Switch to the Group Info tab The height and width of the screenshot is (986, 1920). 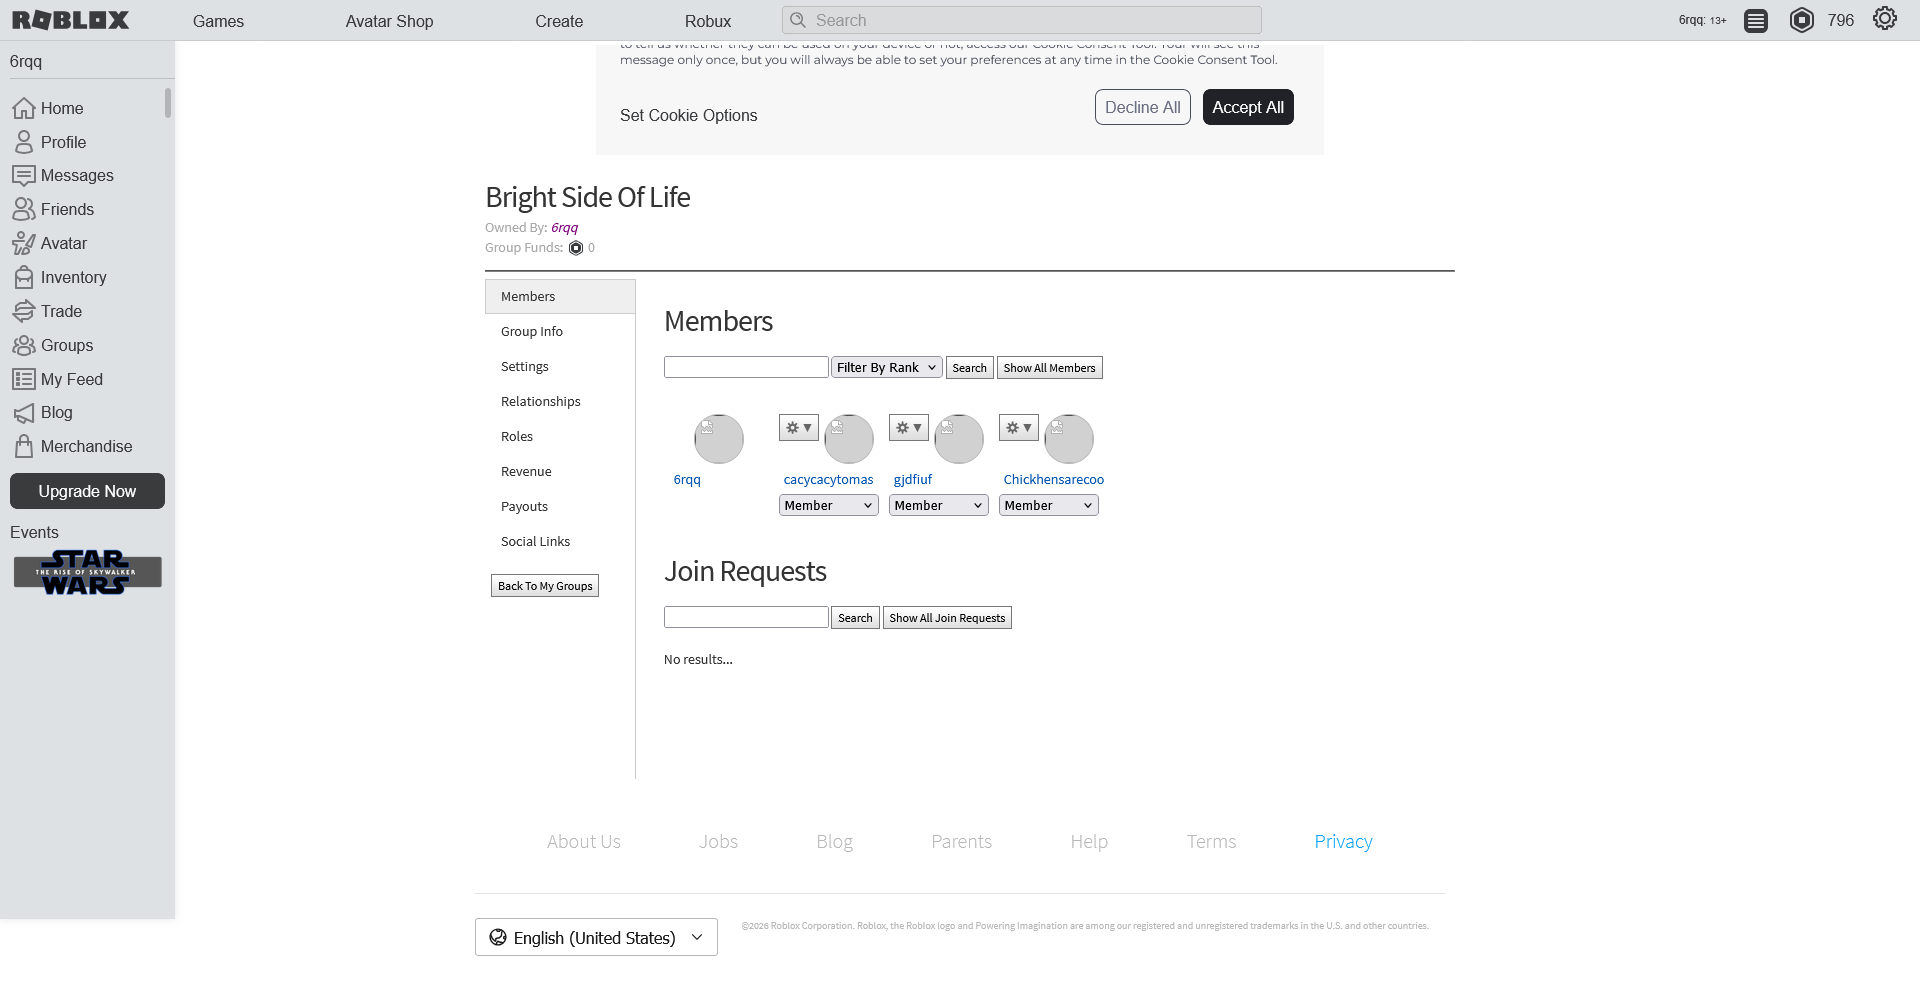point(532,332)
